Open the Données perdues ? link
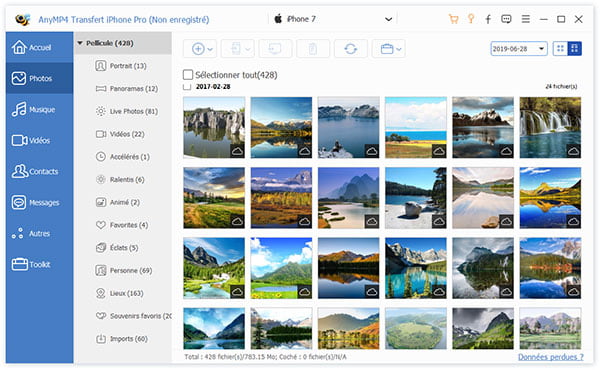Image resolution: width=600 pixels, height=370 pixels. point(551,357)
